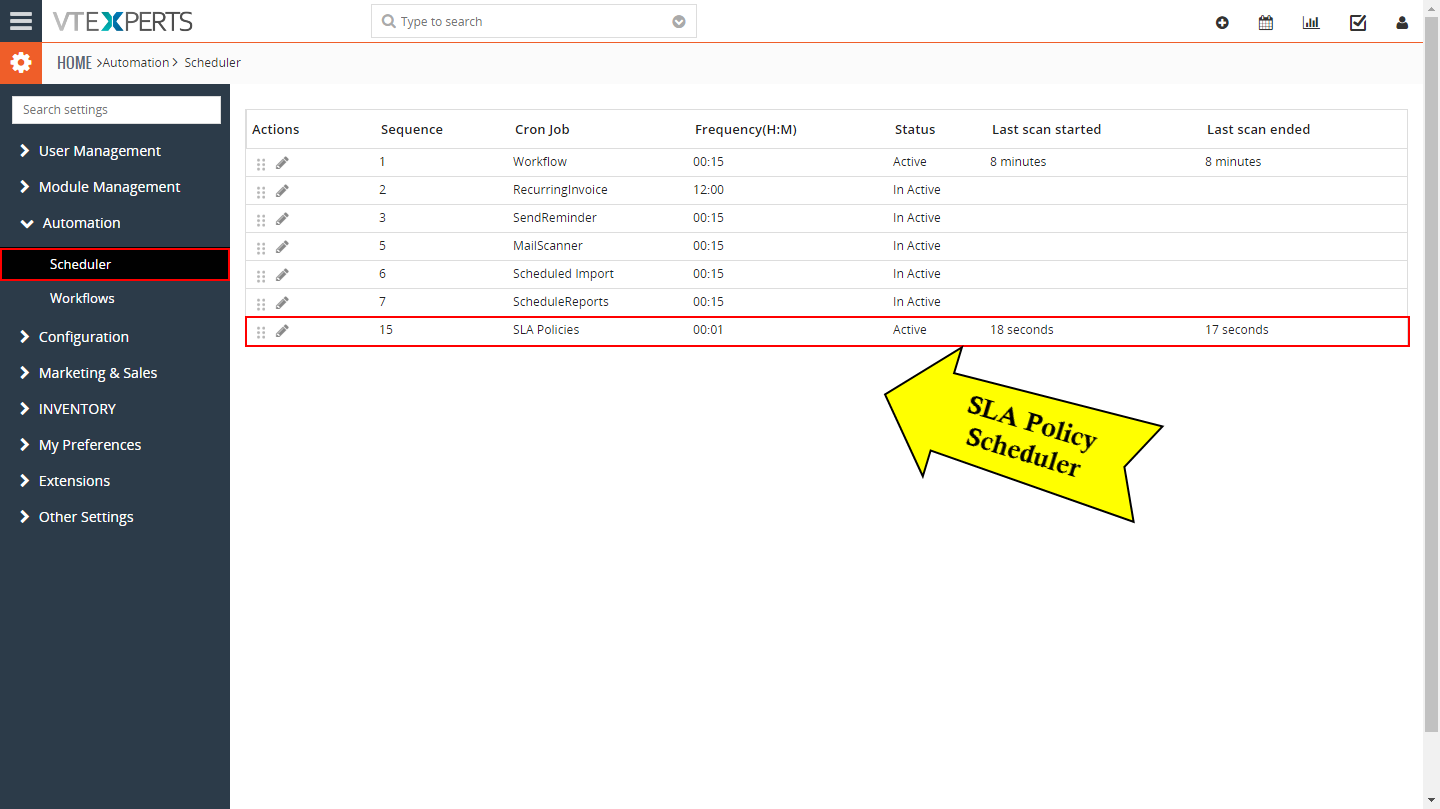The width and height of the screenshot is (1440, 809).
Task: Grab the Workflow row drag handle
Action: click(x=261, y=164)
